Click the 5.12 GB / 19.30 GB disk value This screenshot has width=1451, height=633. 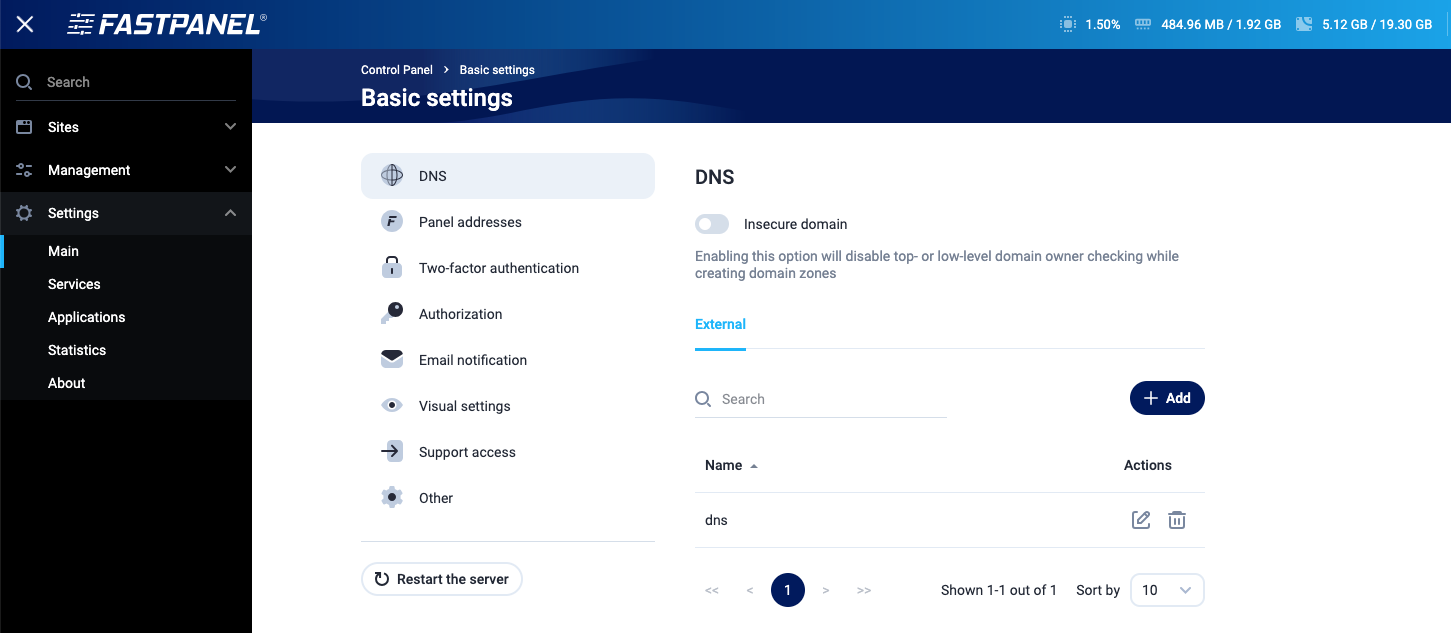tap(1377, 24)
